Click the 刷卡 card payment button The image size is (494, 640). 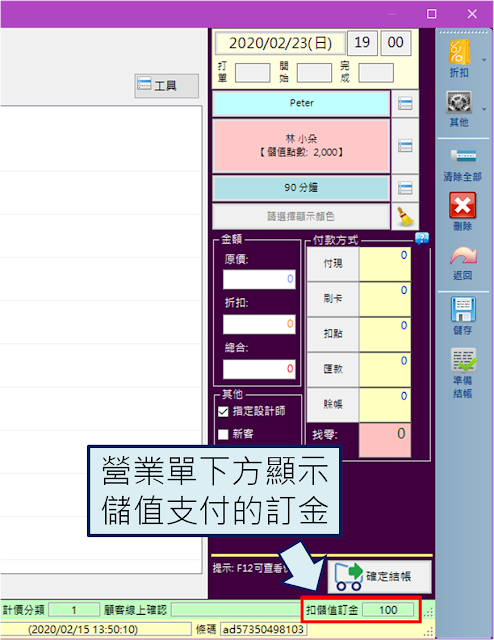point(333,299)
